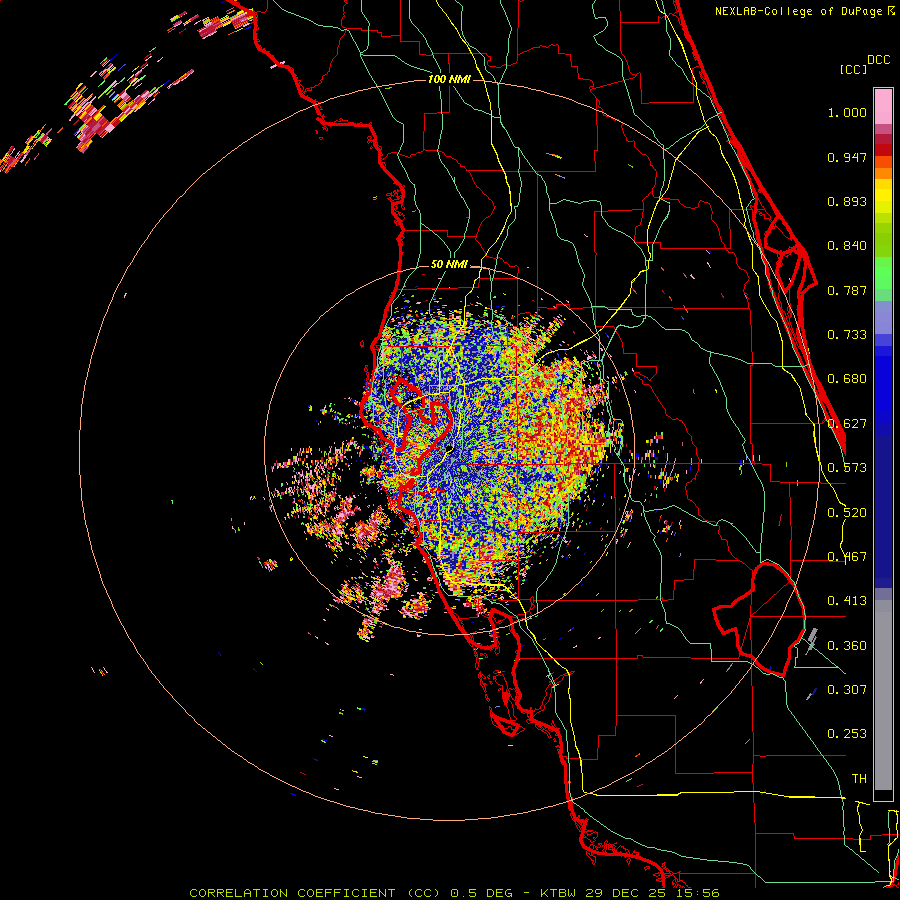Click the 15:56 timestamp in the caption
Image resolution: width=900 pixels, height=900 pixels.
(696, 893)
